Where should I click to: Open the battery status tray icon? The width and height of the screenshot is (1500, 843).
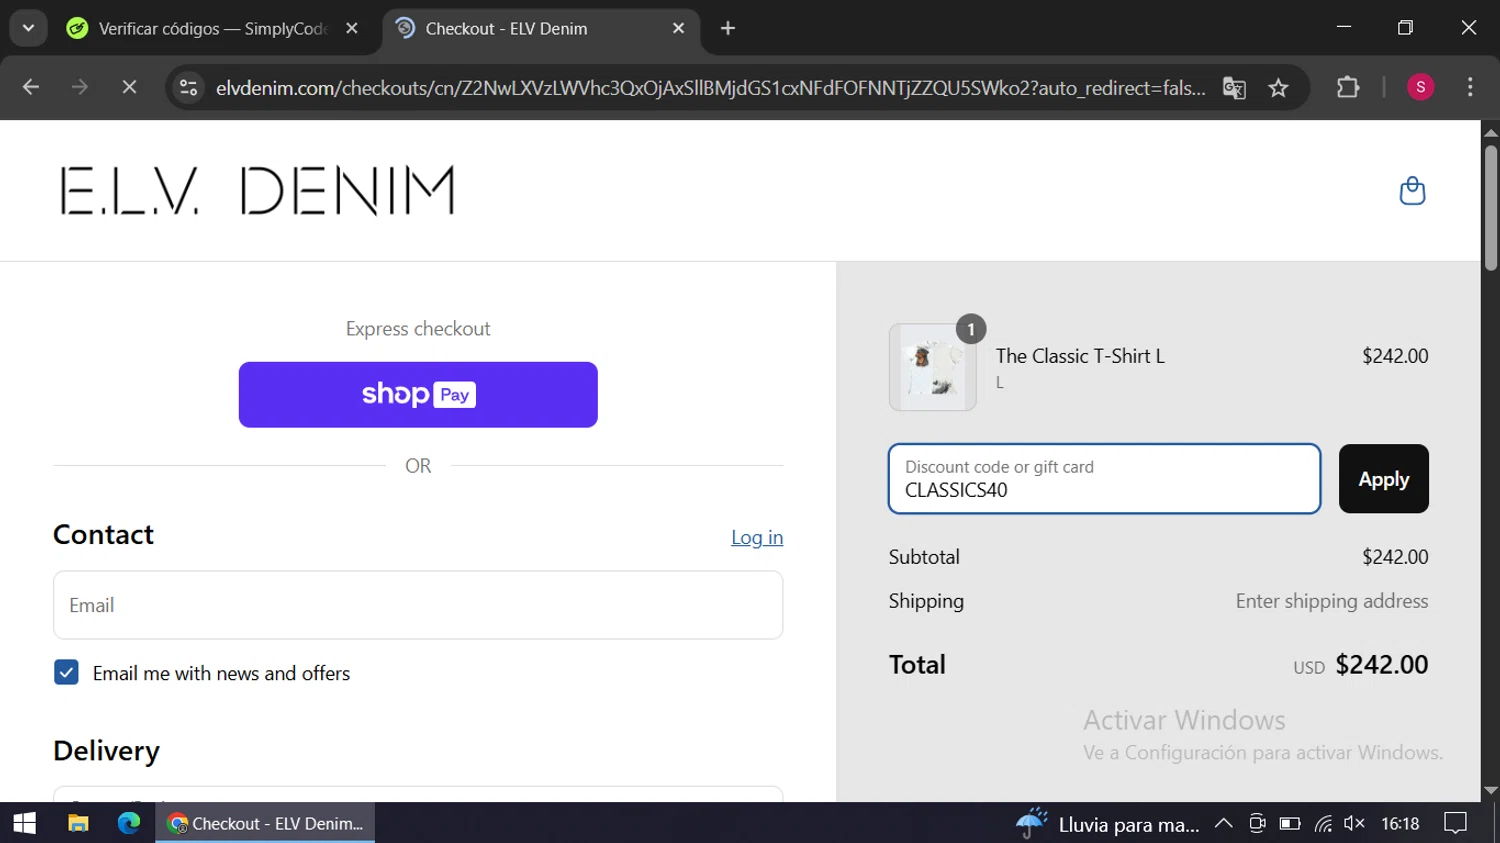click(x=1290, y=824)
